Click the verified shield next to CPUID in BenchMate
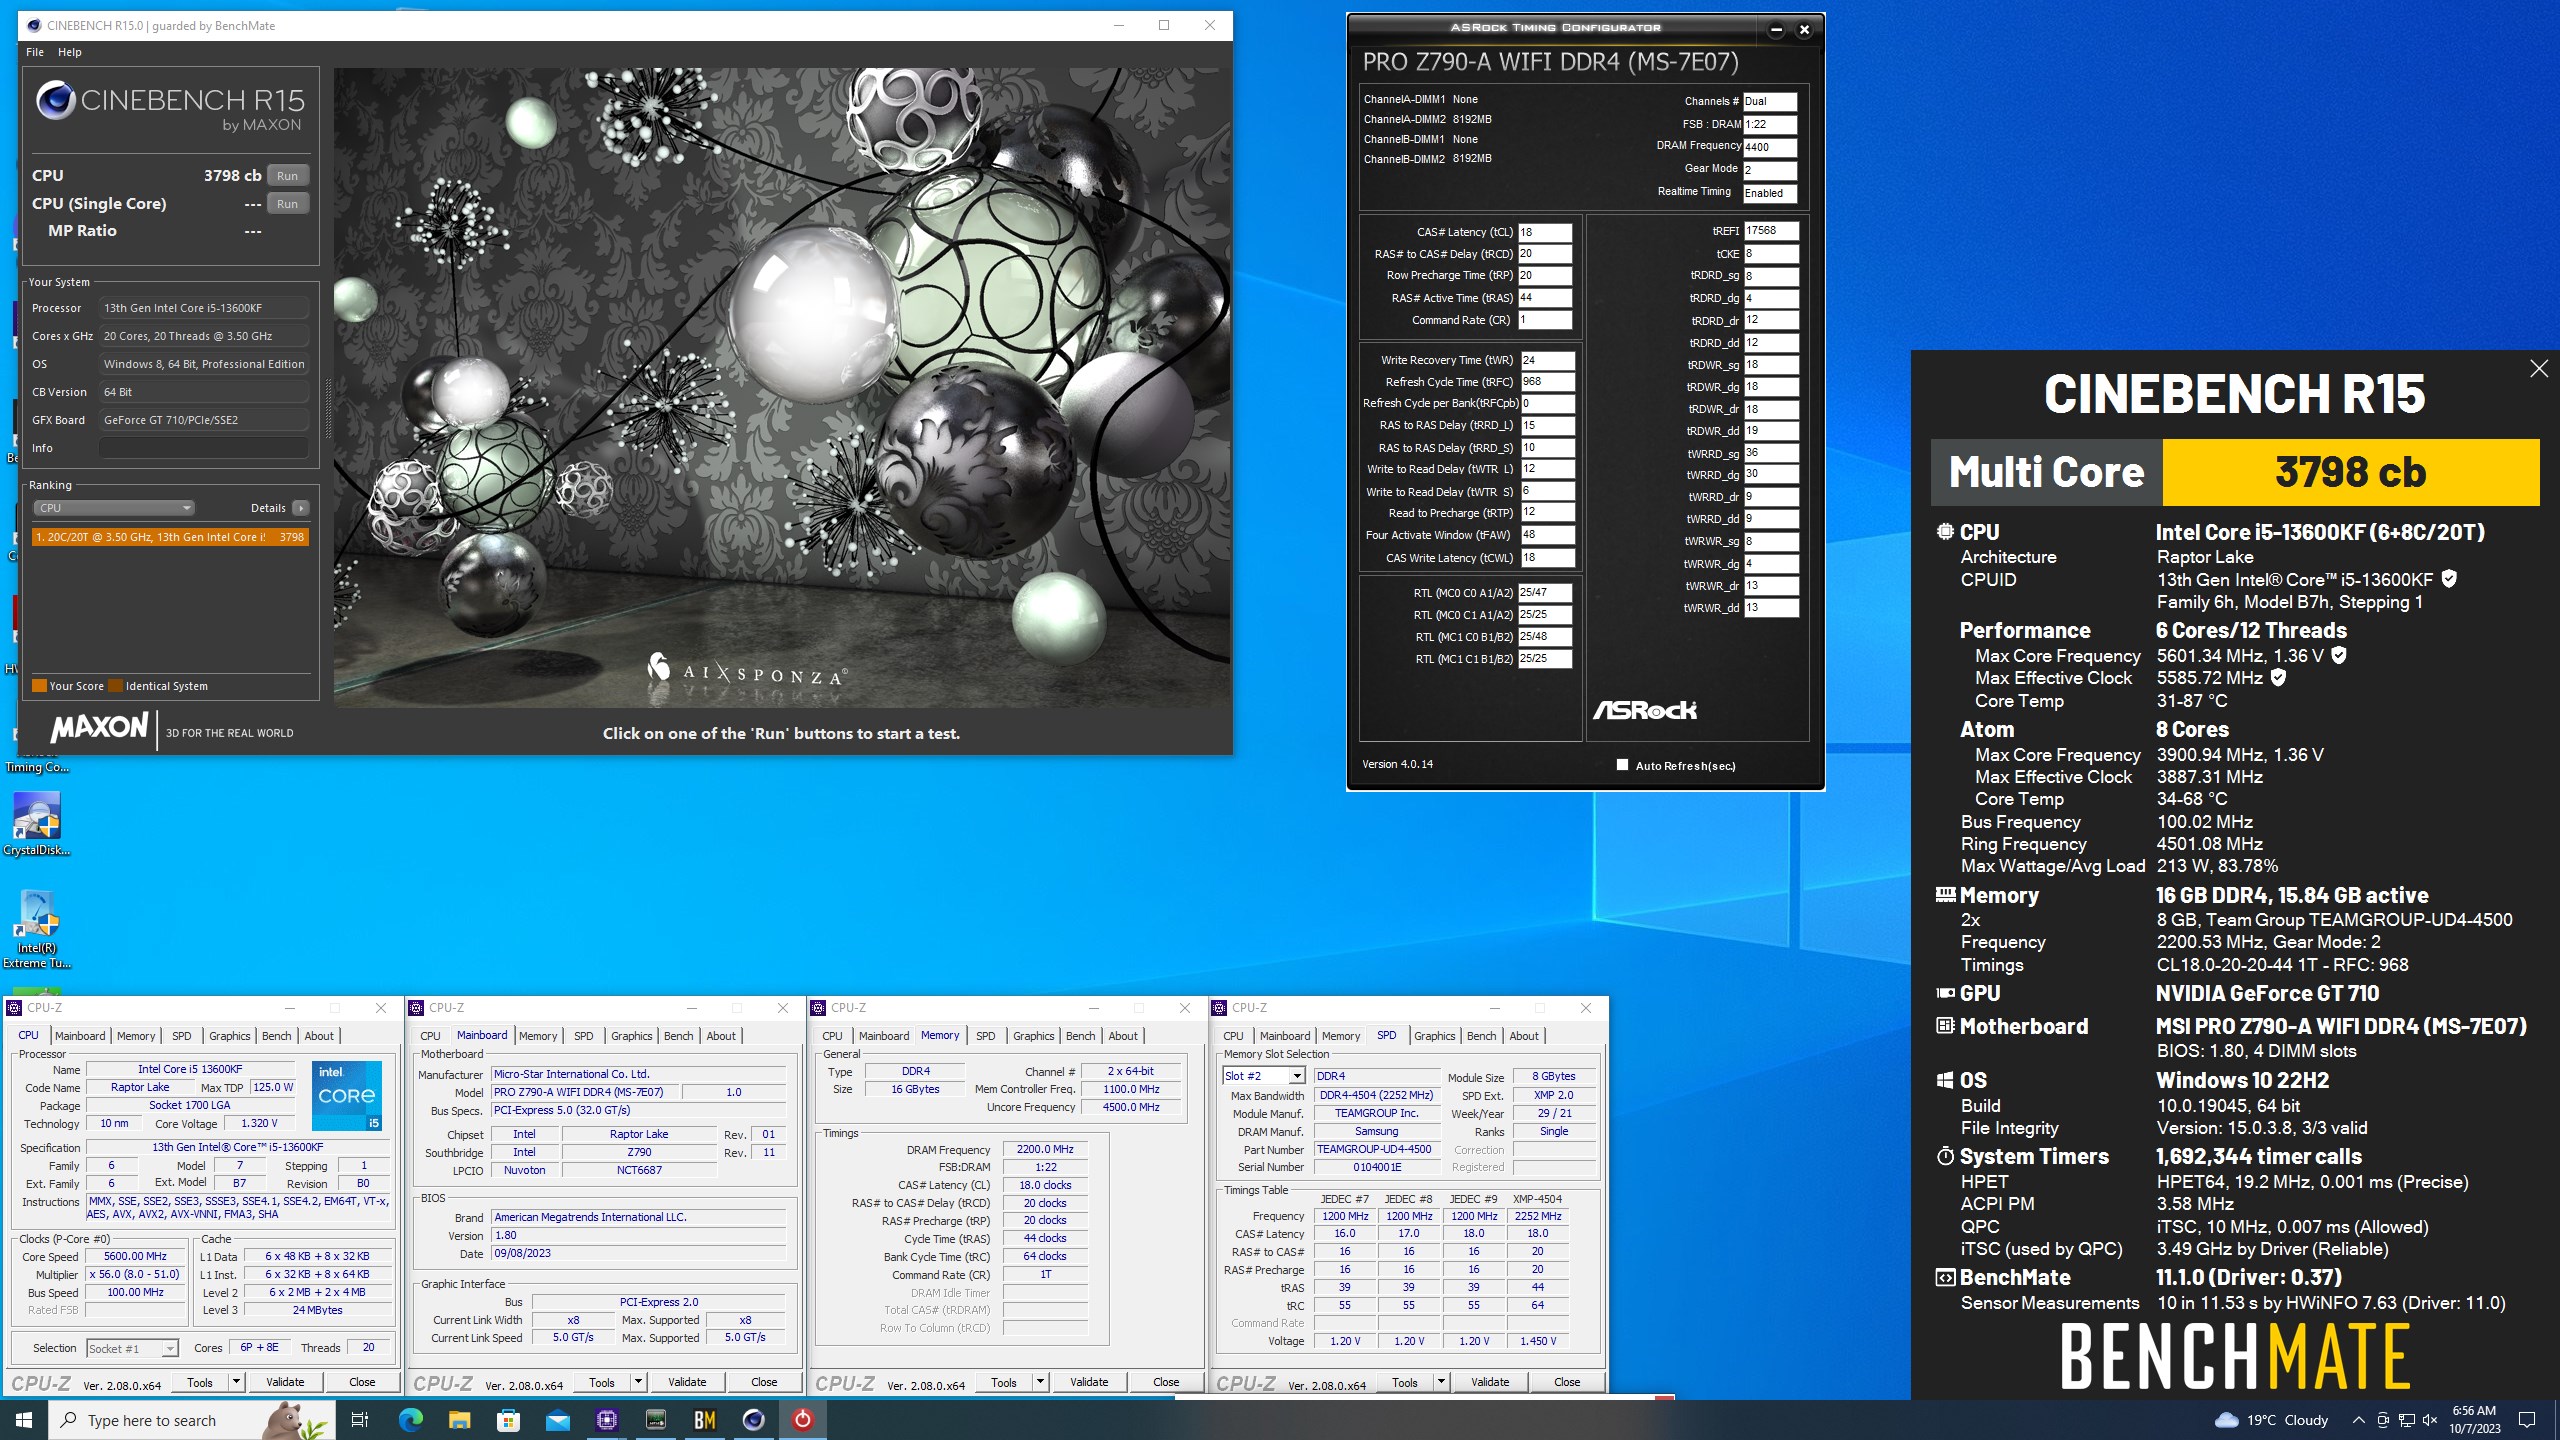 (x=2449, y=579)
